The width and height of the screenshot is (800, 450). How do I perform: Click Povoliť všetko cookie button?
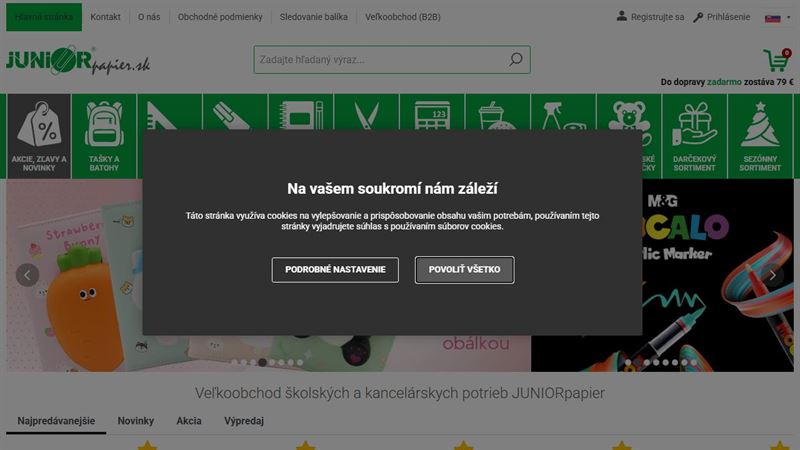point(464,269)
